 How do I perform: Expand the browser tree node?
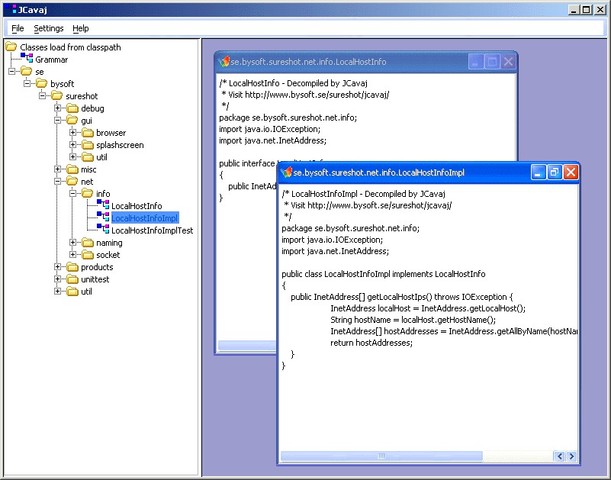(x=73, y=132)
